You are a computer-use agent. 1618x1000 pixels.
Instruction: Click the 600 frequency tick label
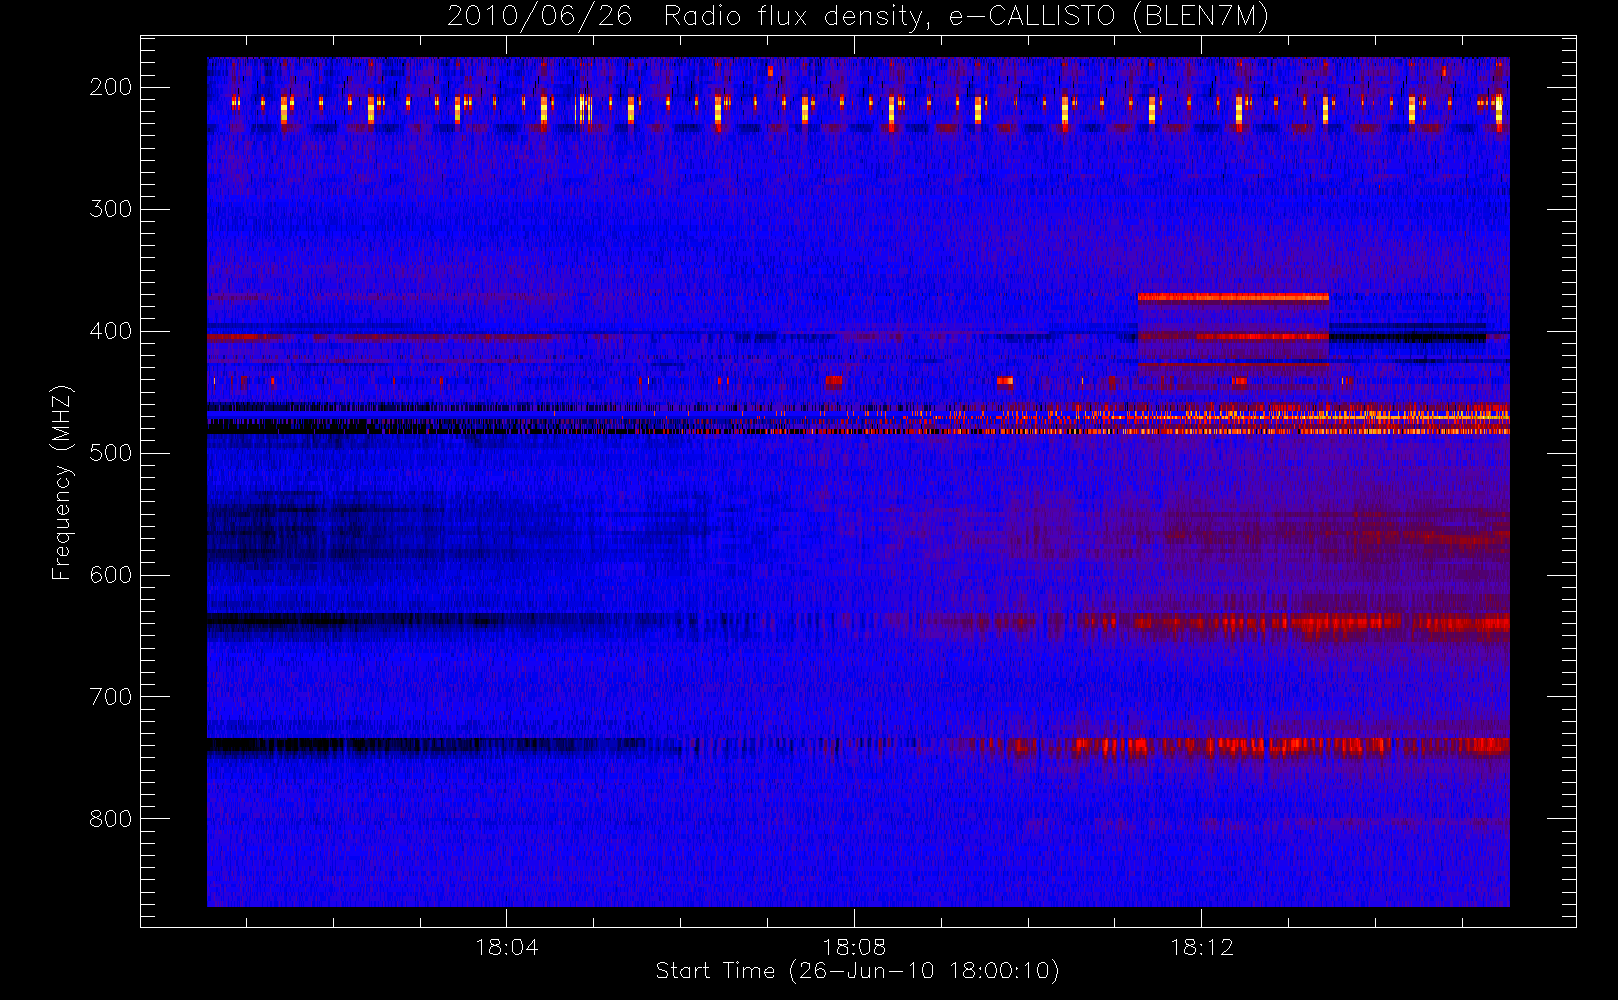[110, 575]
